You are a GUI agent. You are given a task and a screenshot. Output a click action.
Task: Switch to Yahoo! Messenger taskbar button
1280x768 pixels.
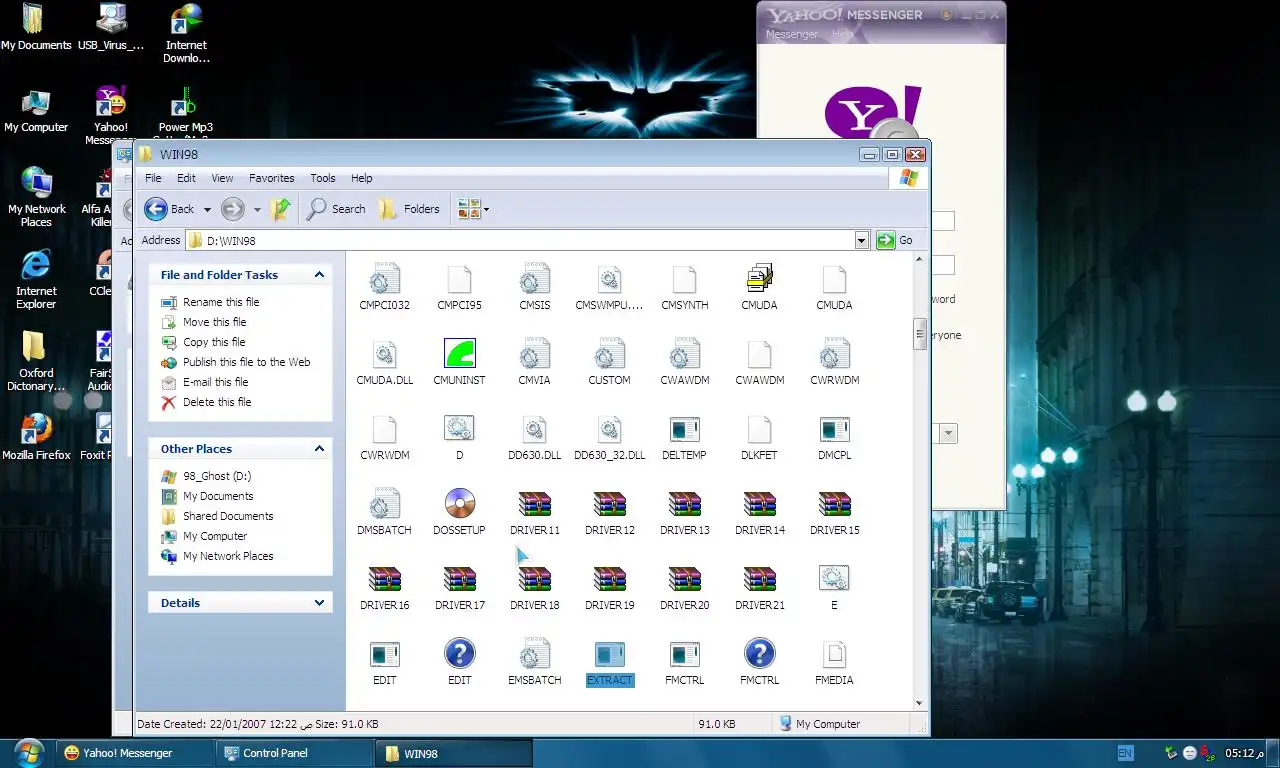[133, 753]
